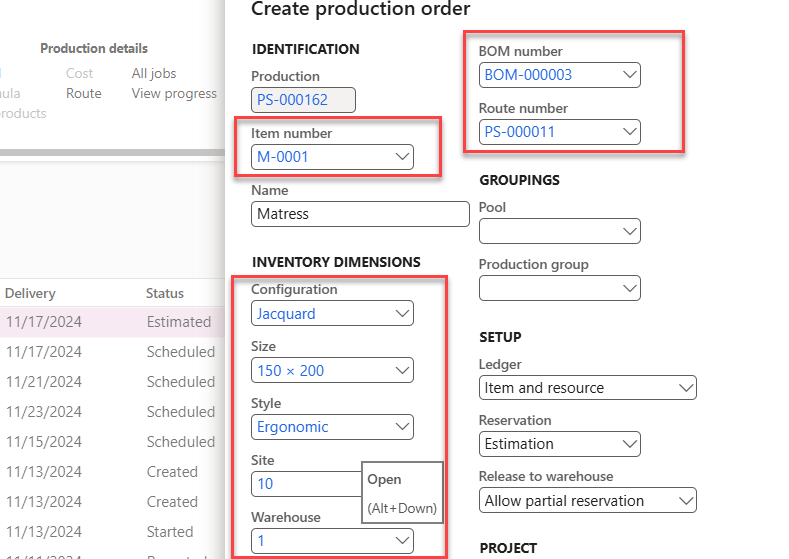Viewport: 789px width, 559px height.
Task: Sort by the Status column header
Action: click(165, 293)
